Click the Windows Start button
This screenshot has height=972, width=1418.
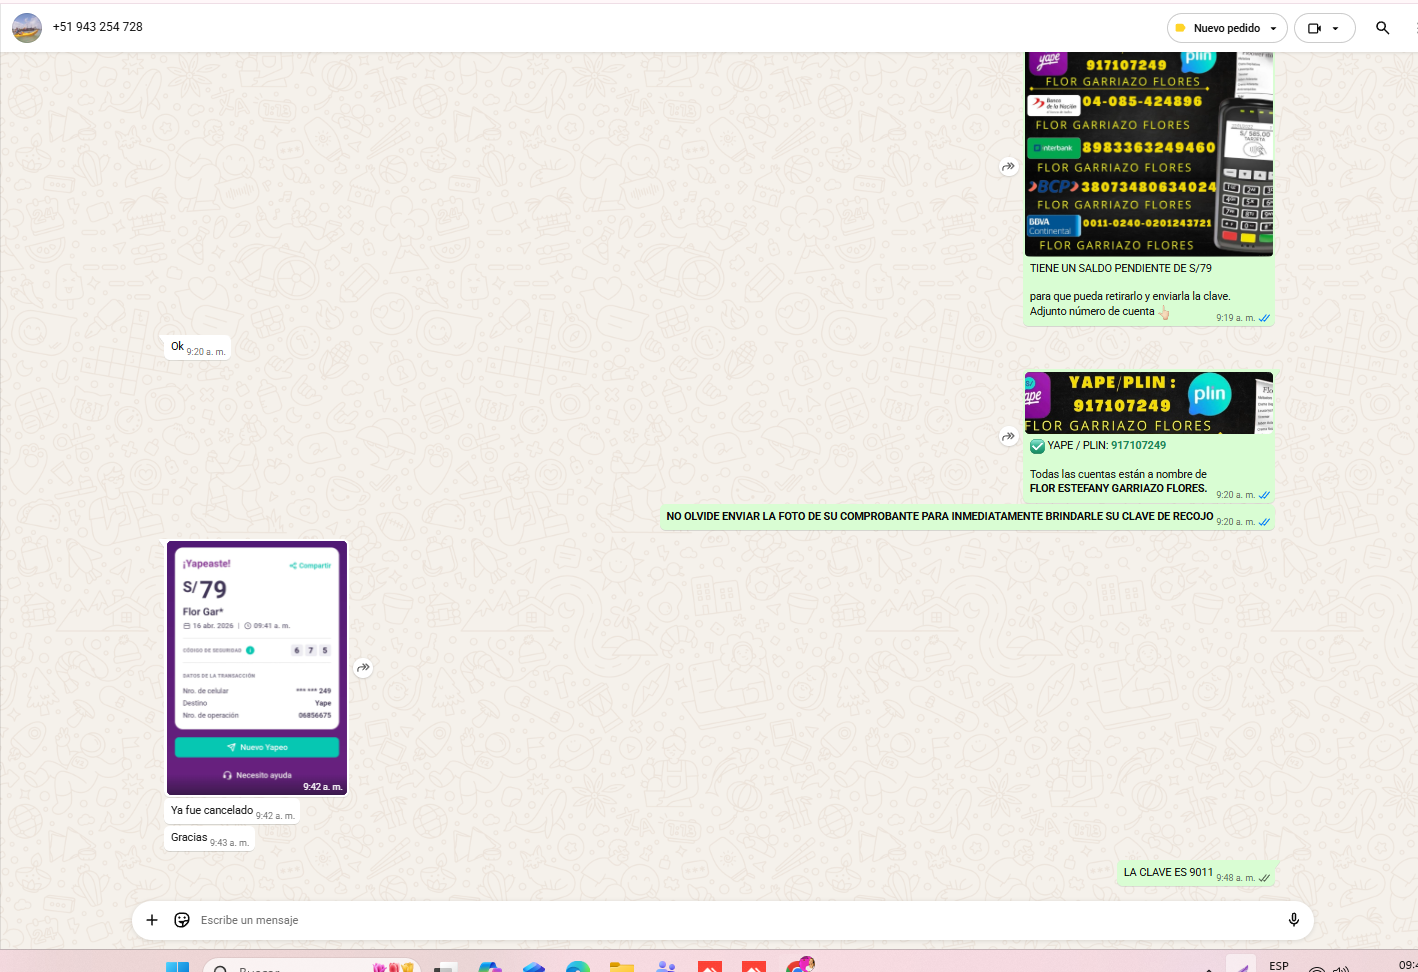[177, 967]
